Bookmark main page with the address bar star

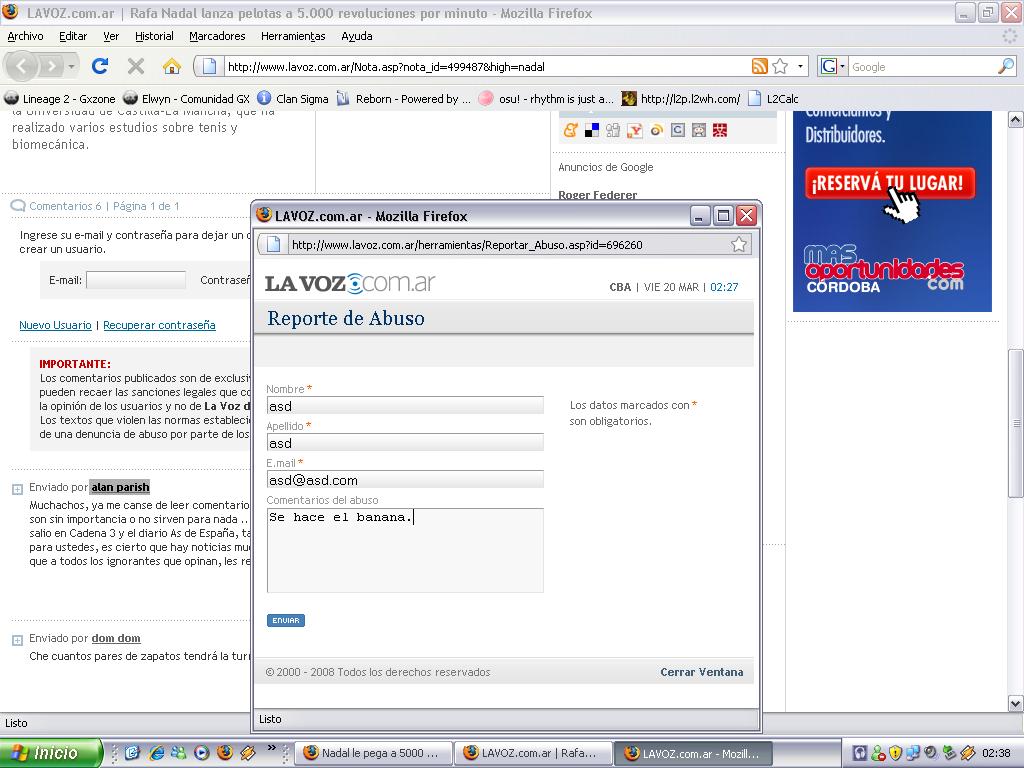[x=780, y=66]
